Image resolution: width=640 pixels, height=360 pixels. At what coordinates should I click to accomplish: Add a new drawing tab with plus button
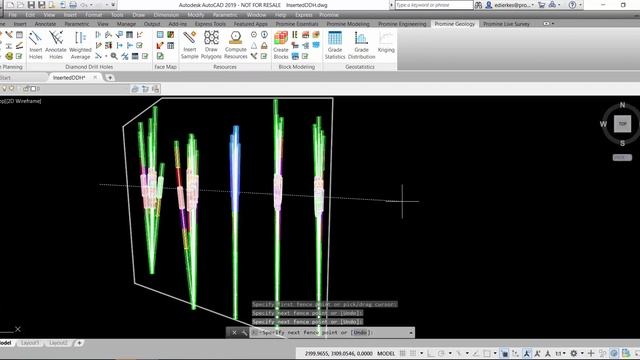pos(110,77)
